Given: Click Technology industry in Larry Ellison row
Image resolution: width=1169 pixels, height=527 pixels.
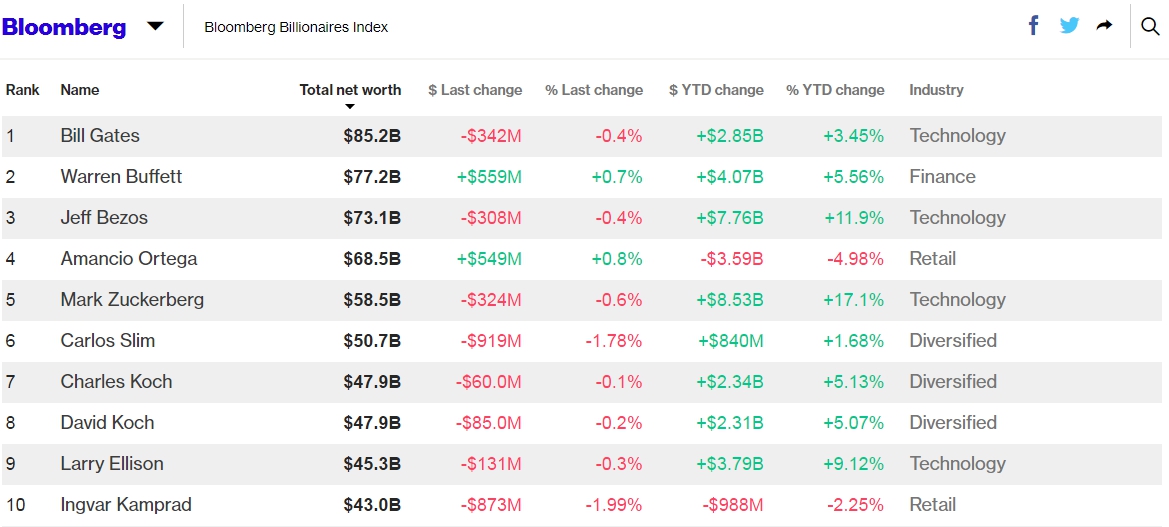Looking at the screenshot, I should click(957, 464).
